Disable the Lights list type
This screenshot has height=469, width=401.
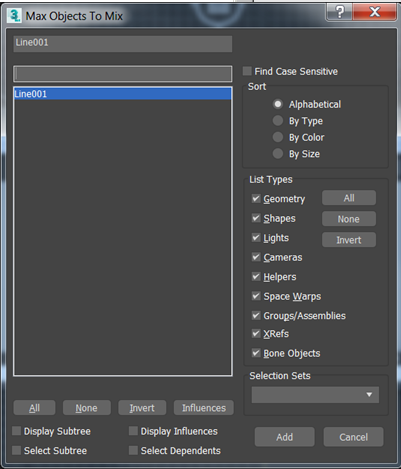coord(256,238)
